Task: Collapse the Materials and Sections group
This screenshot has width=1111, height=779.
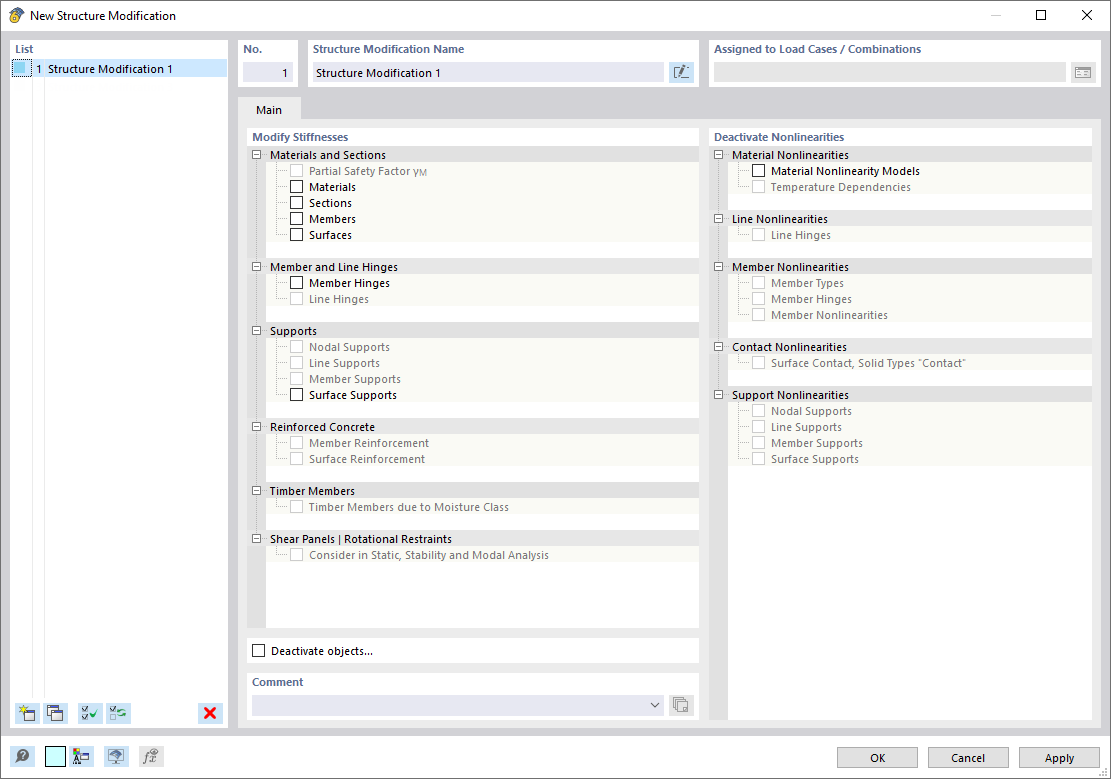Action: (256, 155)
